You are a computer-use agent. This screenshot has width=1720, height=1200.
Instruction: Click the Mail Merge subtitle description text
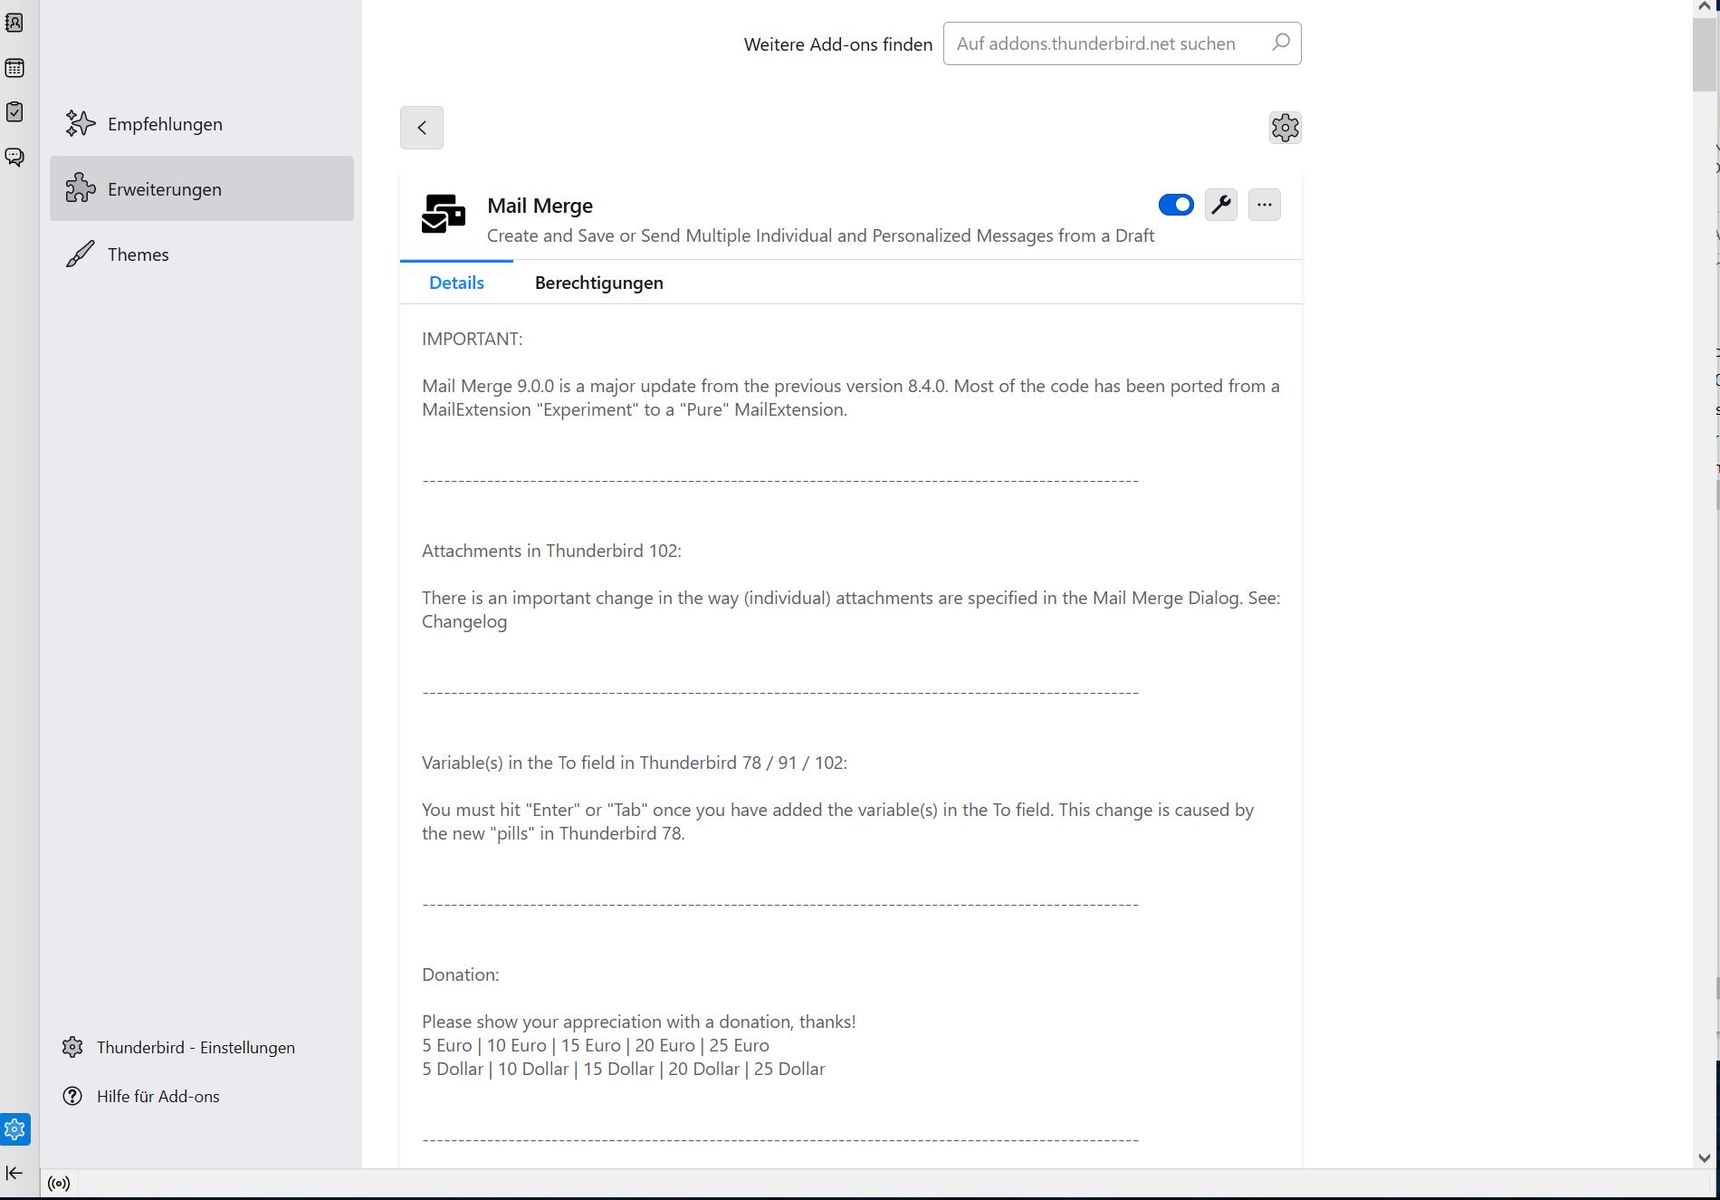tap(821, 236)
